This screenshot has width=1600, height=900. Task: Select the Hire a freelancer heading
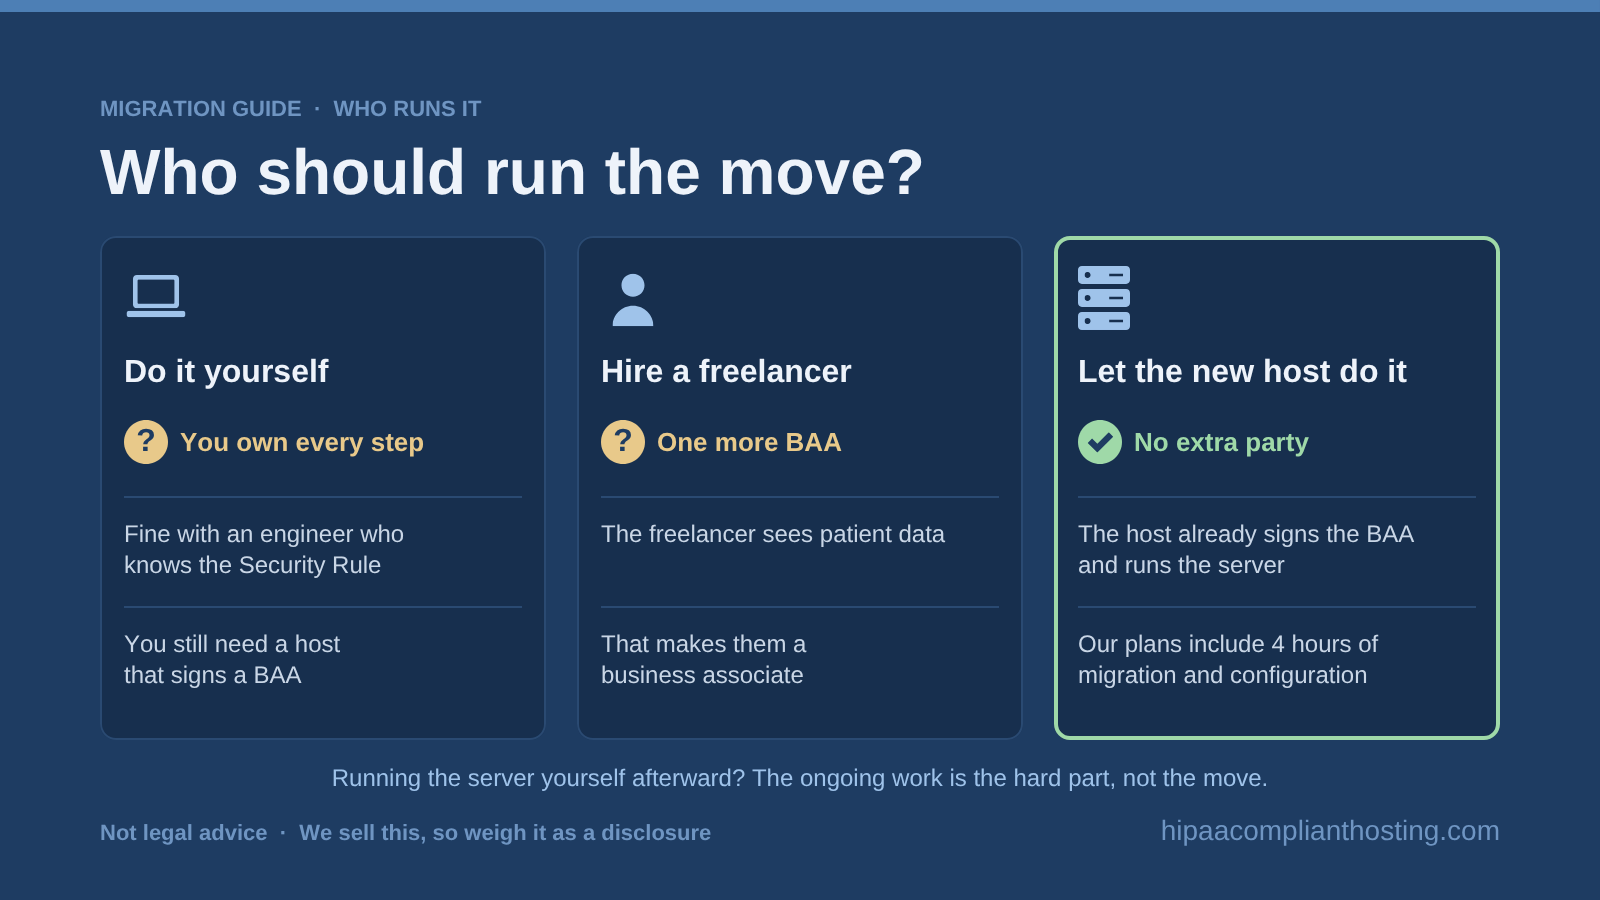(726, 372)
